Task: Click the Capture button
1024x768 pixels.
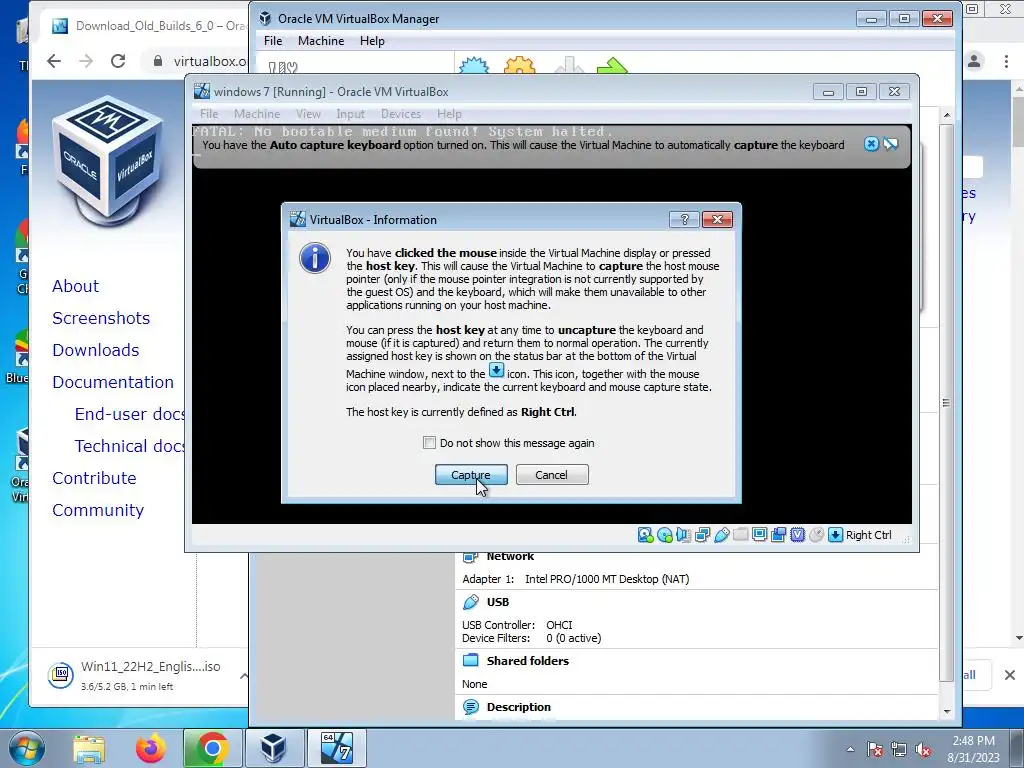Action: (x=471, y=475)
